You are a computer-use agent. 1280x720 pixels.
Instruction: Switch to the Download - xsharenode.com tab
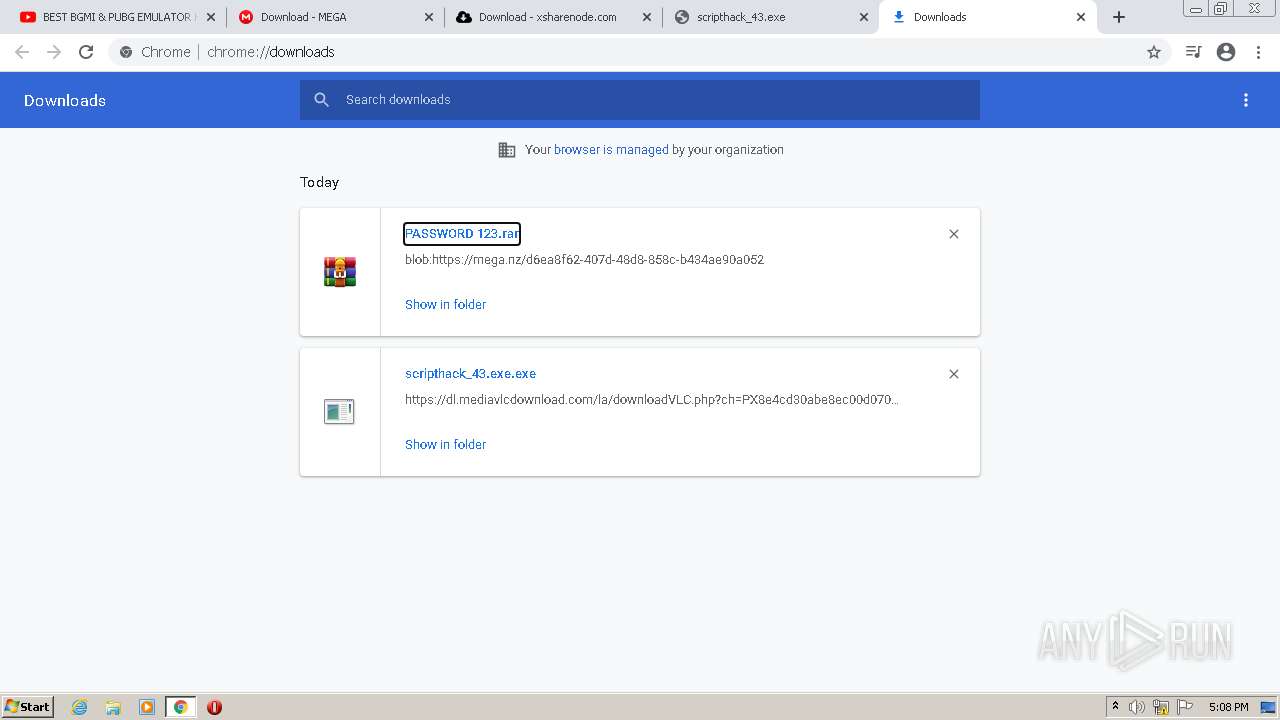553,17
